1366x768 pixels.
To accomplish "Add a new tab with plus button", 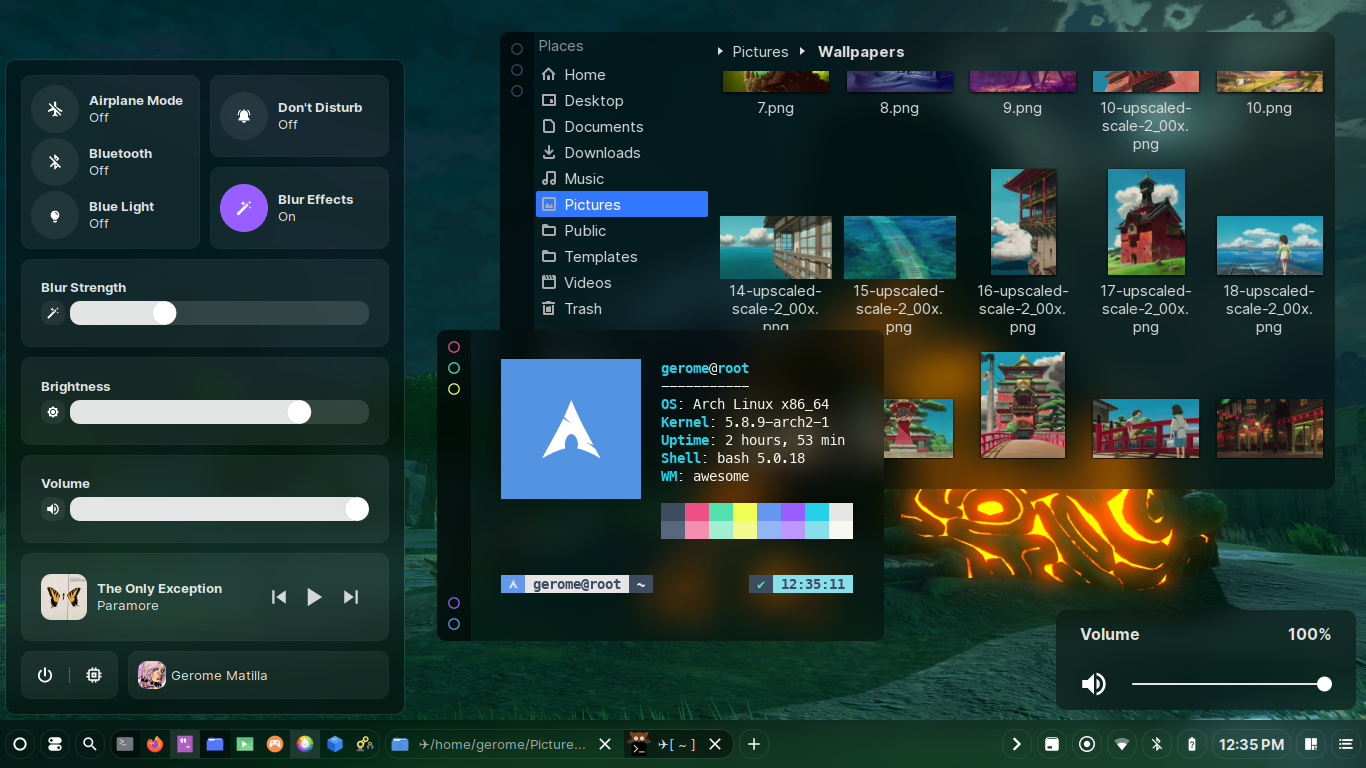I will [x=754, y=744].
